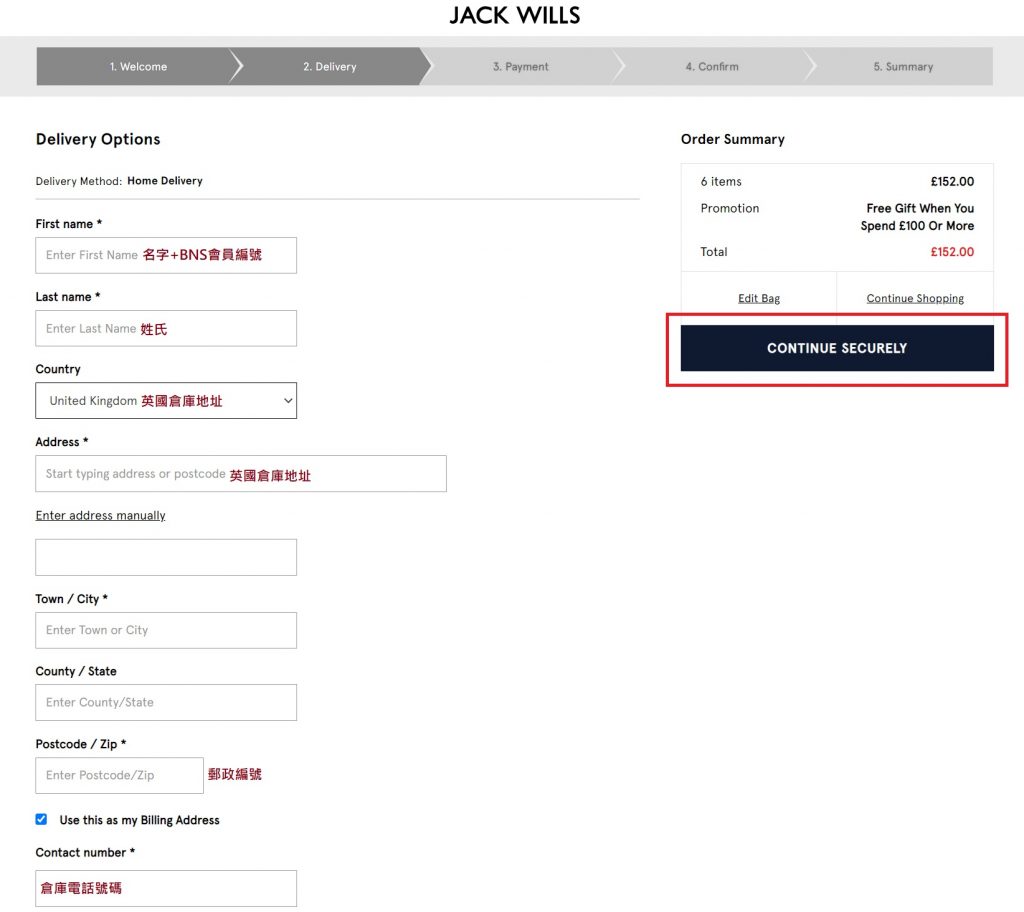Screen dimensions: 1024x912
Task: Click the Enter address manually link
Action: tap(100, 516)
